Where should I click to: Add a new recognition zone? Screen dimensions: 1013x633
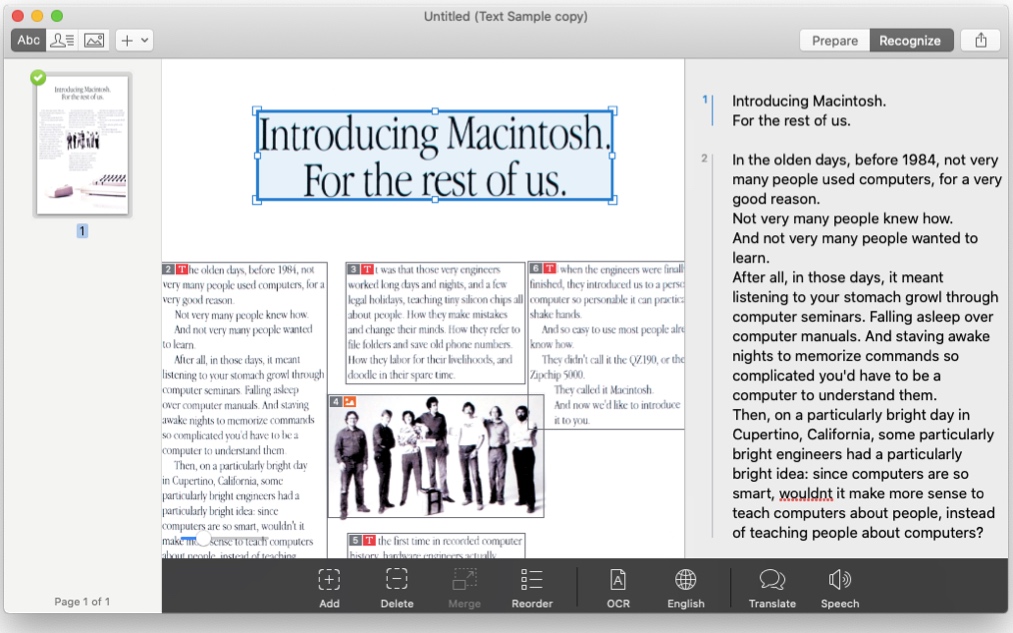tap(329, 587)
